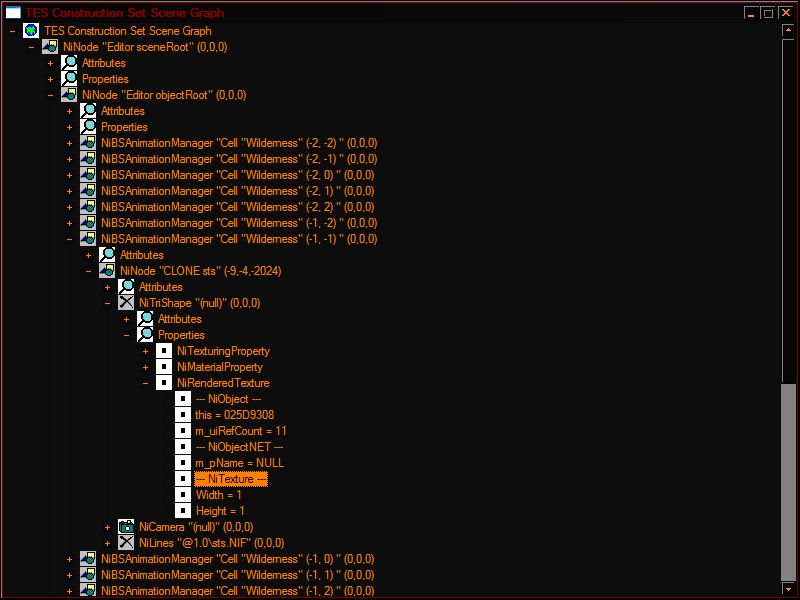Maximize the Scene Graph window

pos(767,13)
